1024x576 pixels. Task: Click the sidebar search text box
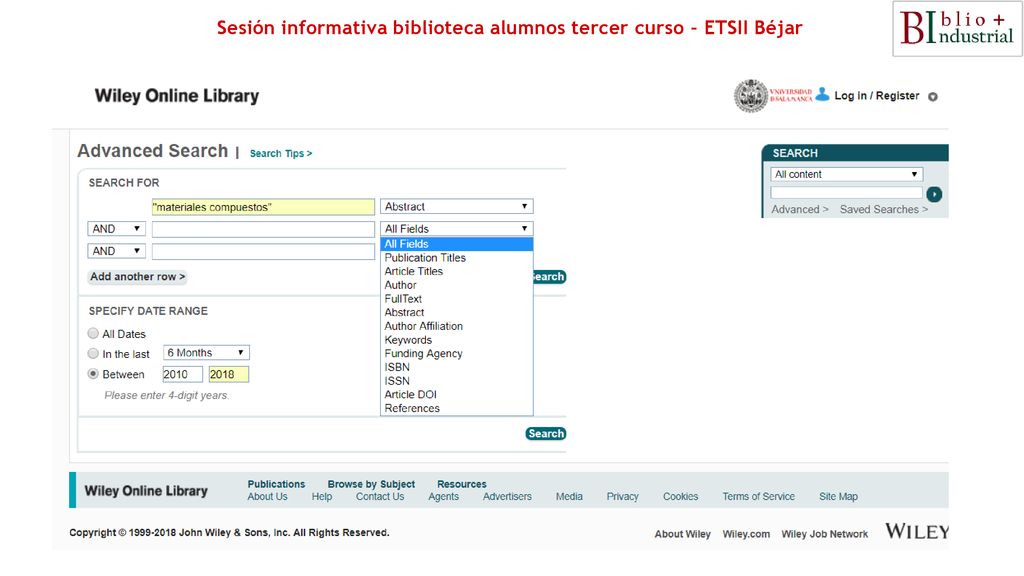(x=846, y=193)
